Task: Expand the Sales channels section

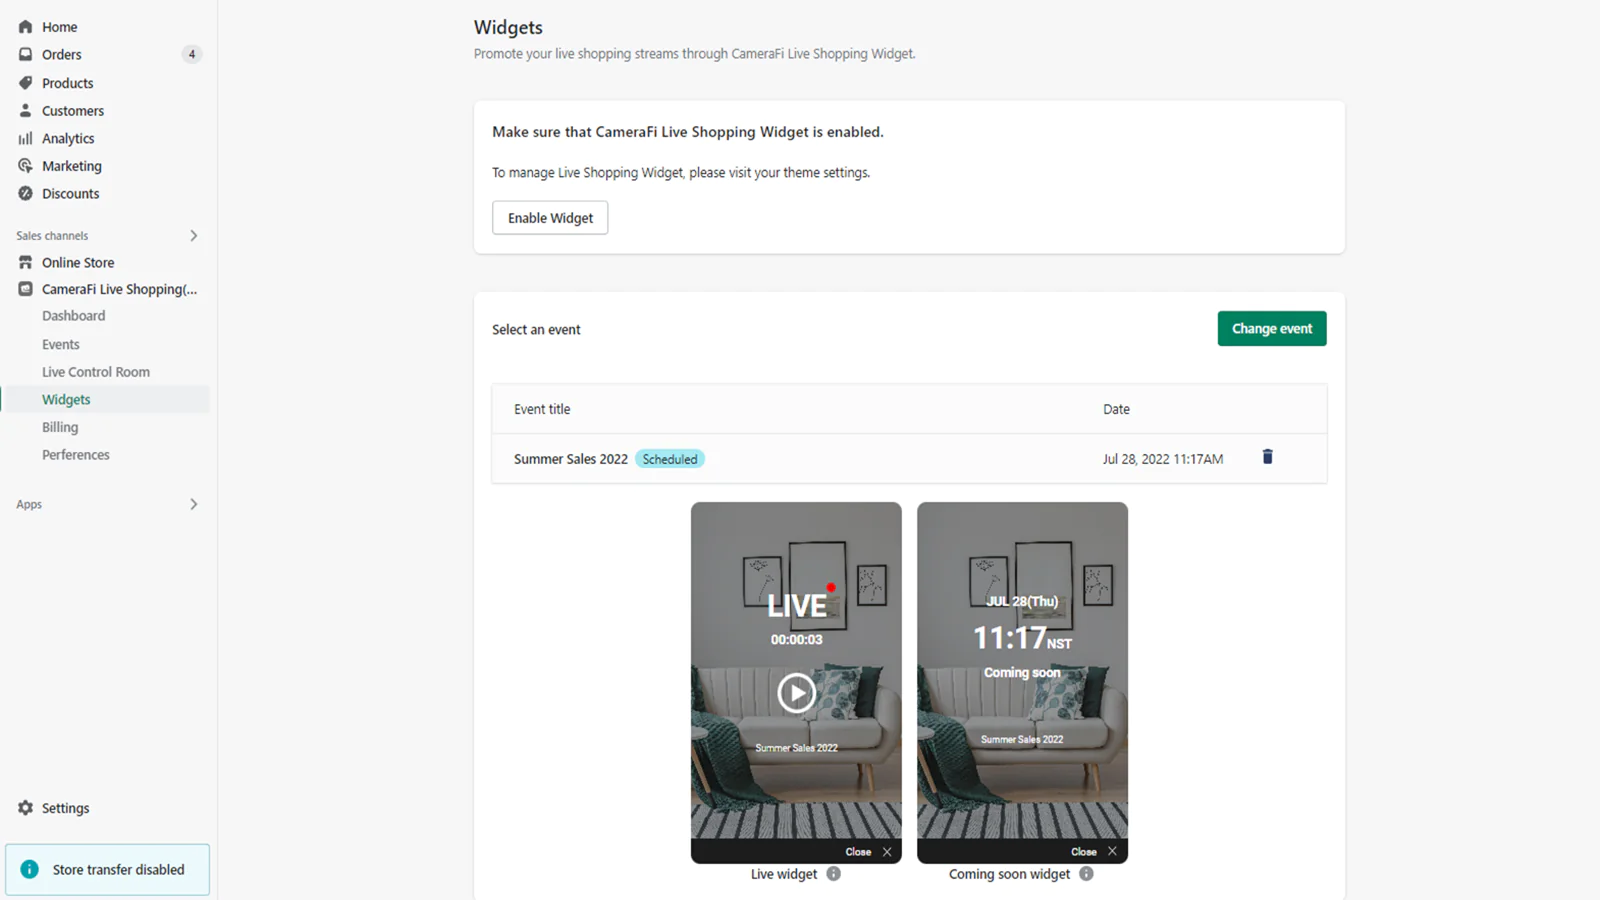Action: pyautogui.click(x=194, y=236)
